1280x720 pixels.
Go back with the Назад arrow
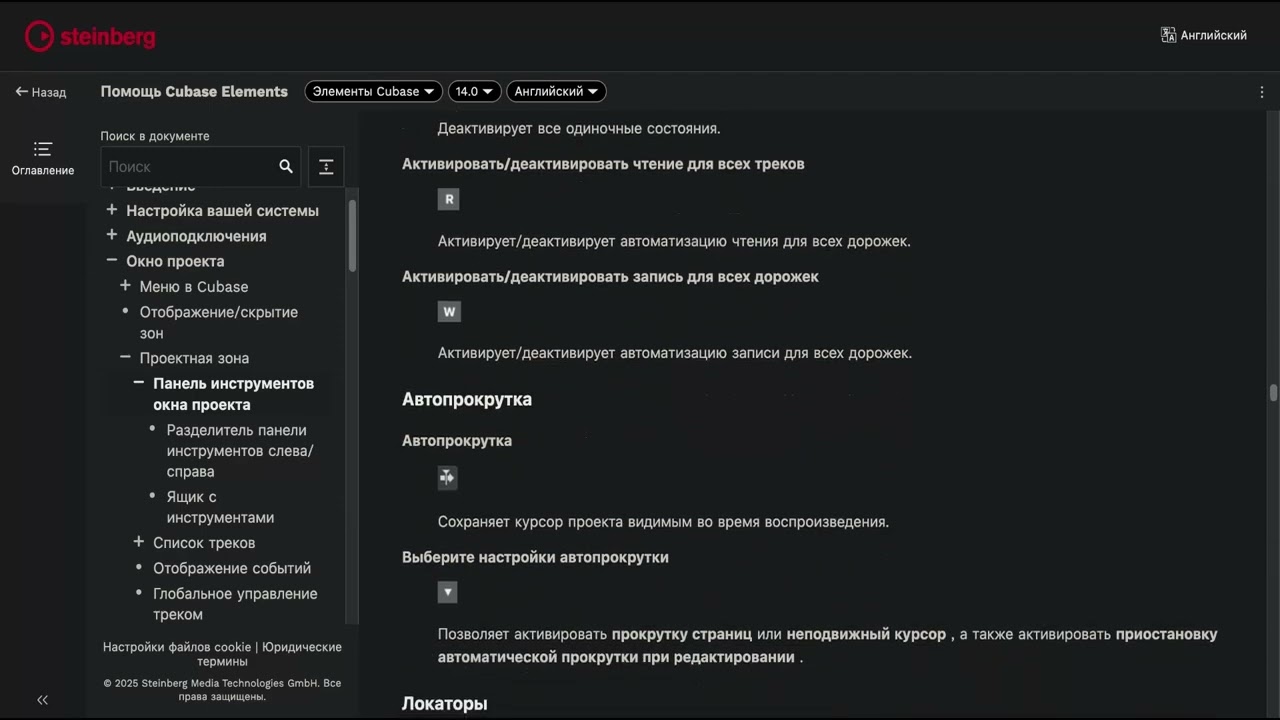(40, 92)
